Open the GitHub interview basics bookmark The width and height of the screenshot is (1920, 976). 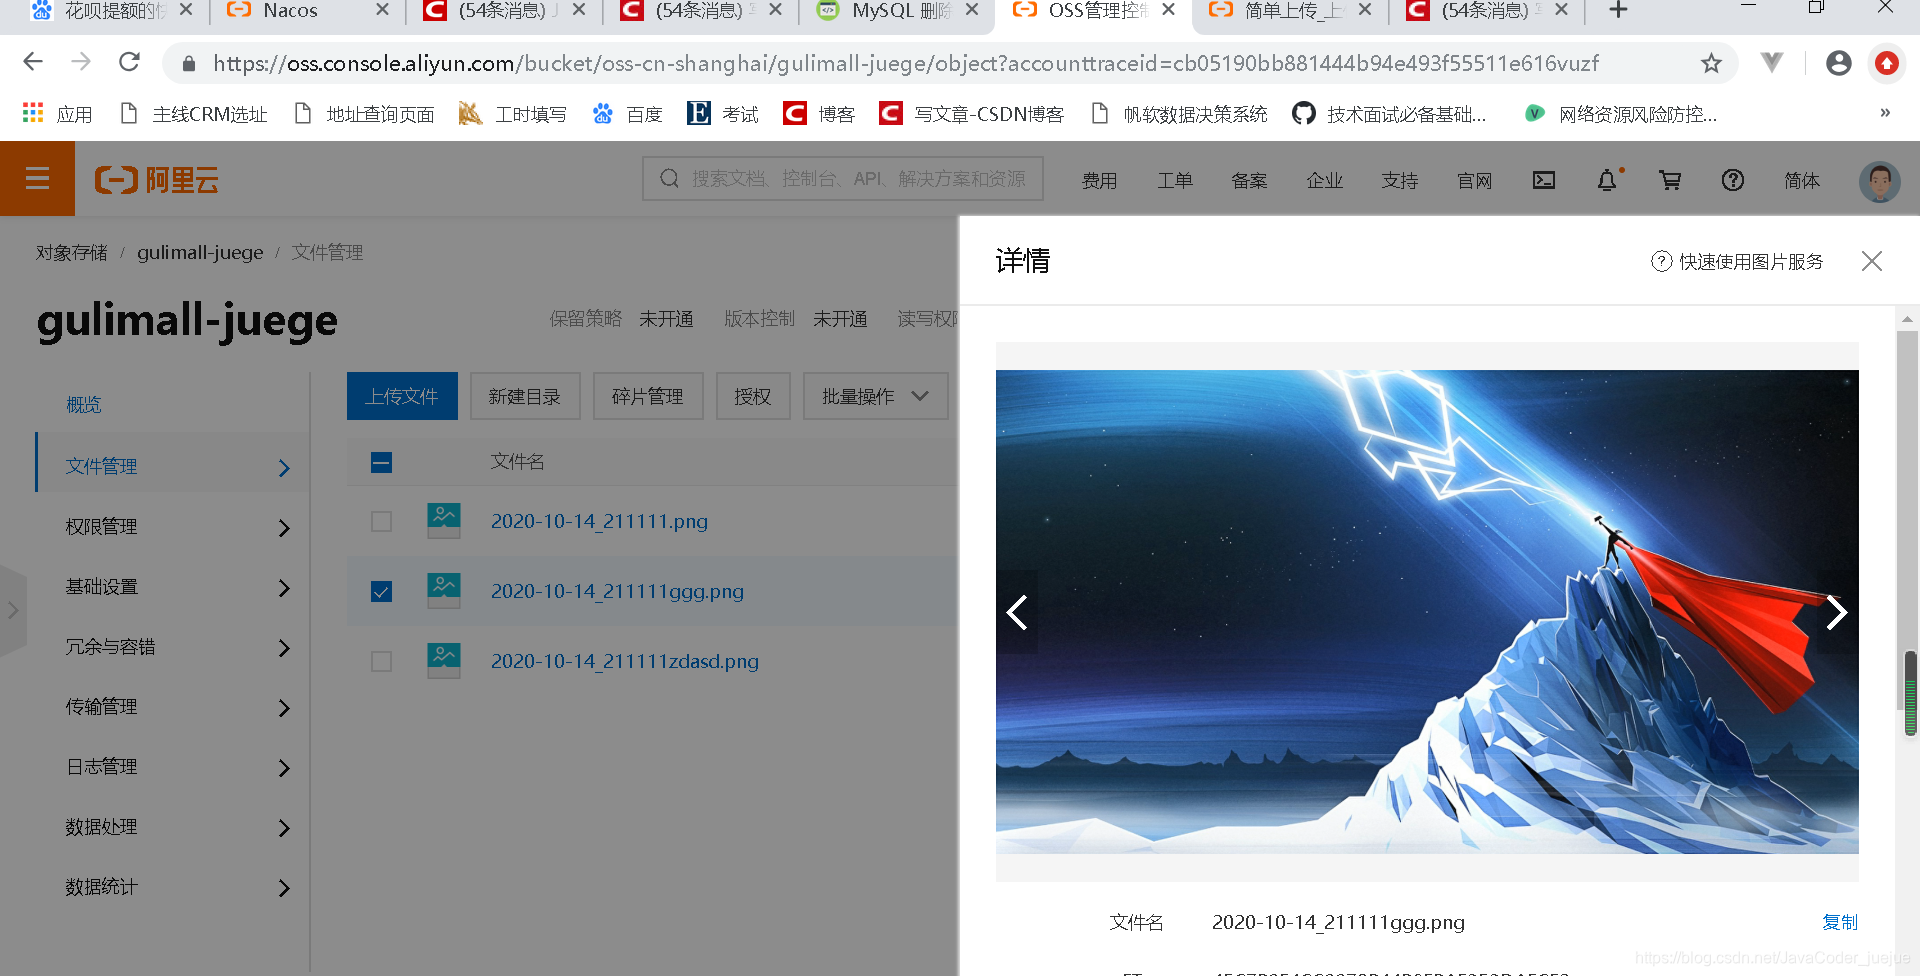coord(1390,114)
